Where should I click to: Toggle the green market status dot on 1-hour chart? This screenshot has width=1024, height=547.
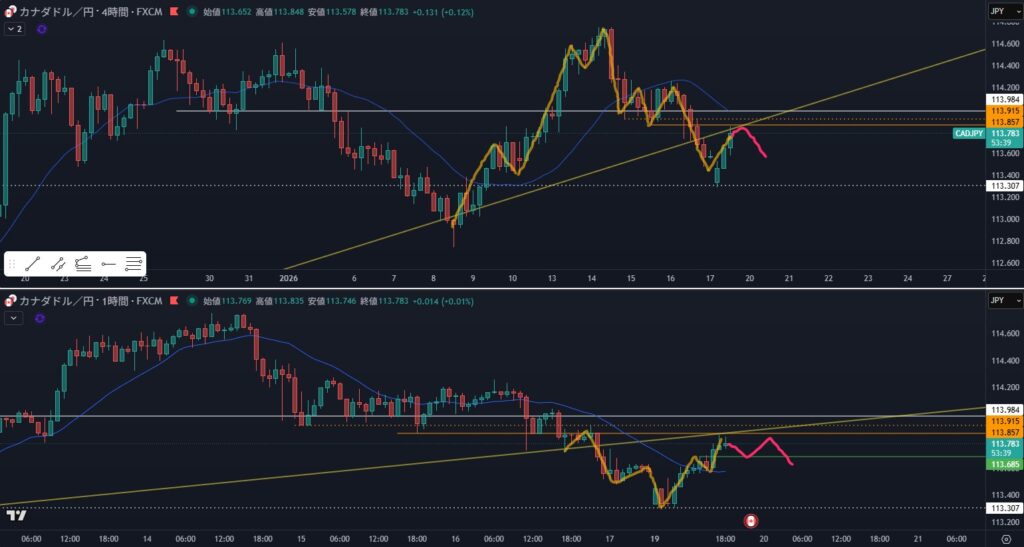coord(191,300)
